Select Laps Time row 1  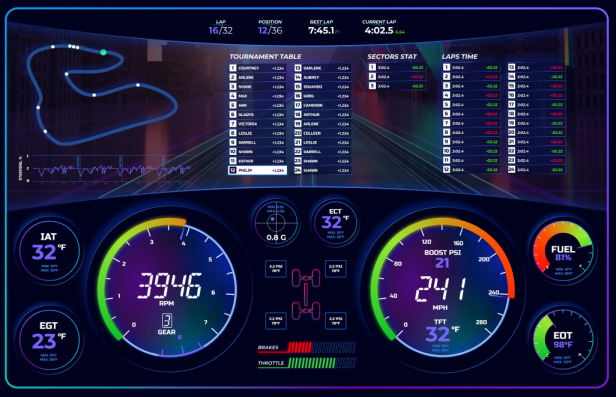(x=471, y=68)
